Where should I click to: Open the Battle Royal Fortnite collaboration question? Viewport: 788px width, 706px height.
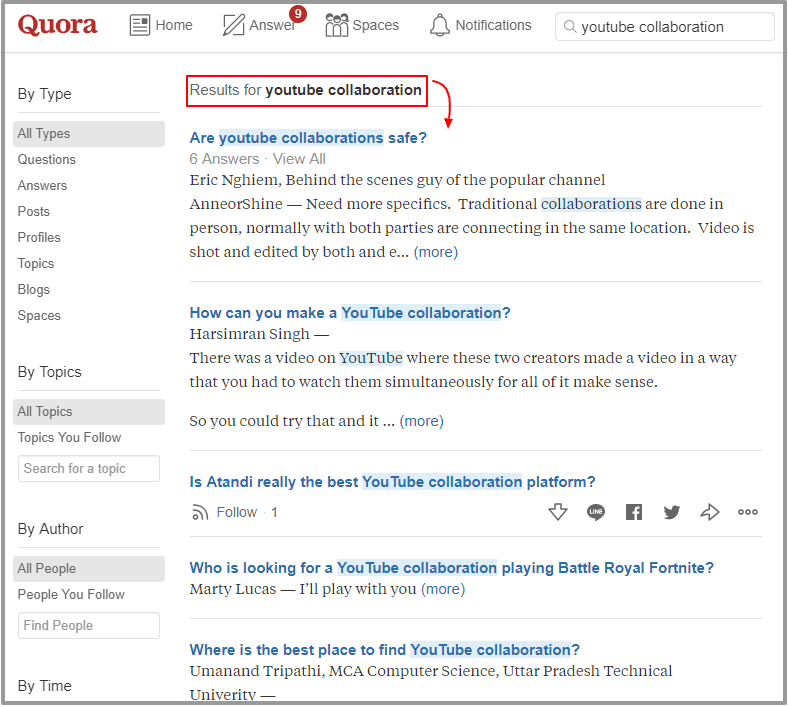pos(451,568)
